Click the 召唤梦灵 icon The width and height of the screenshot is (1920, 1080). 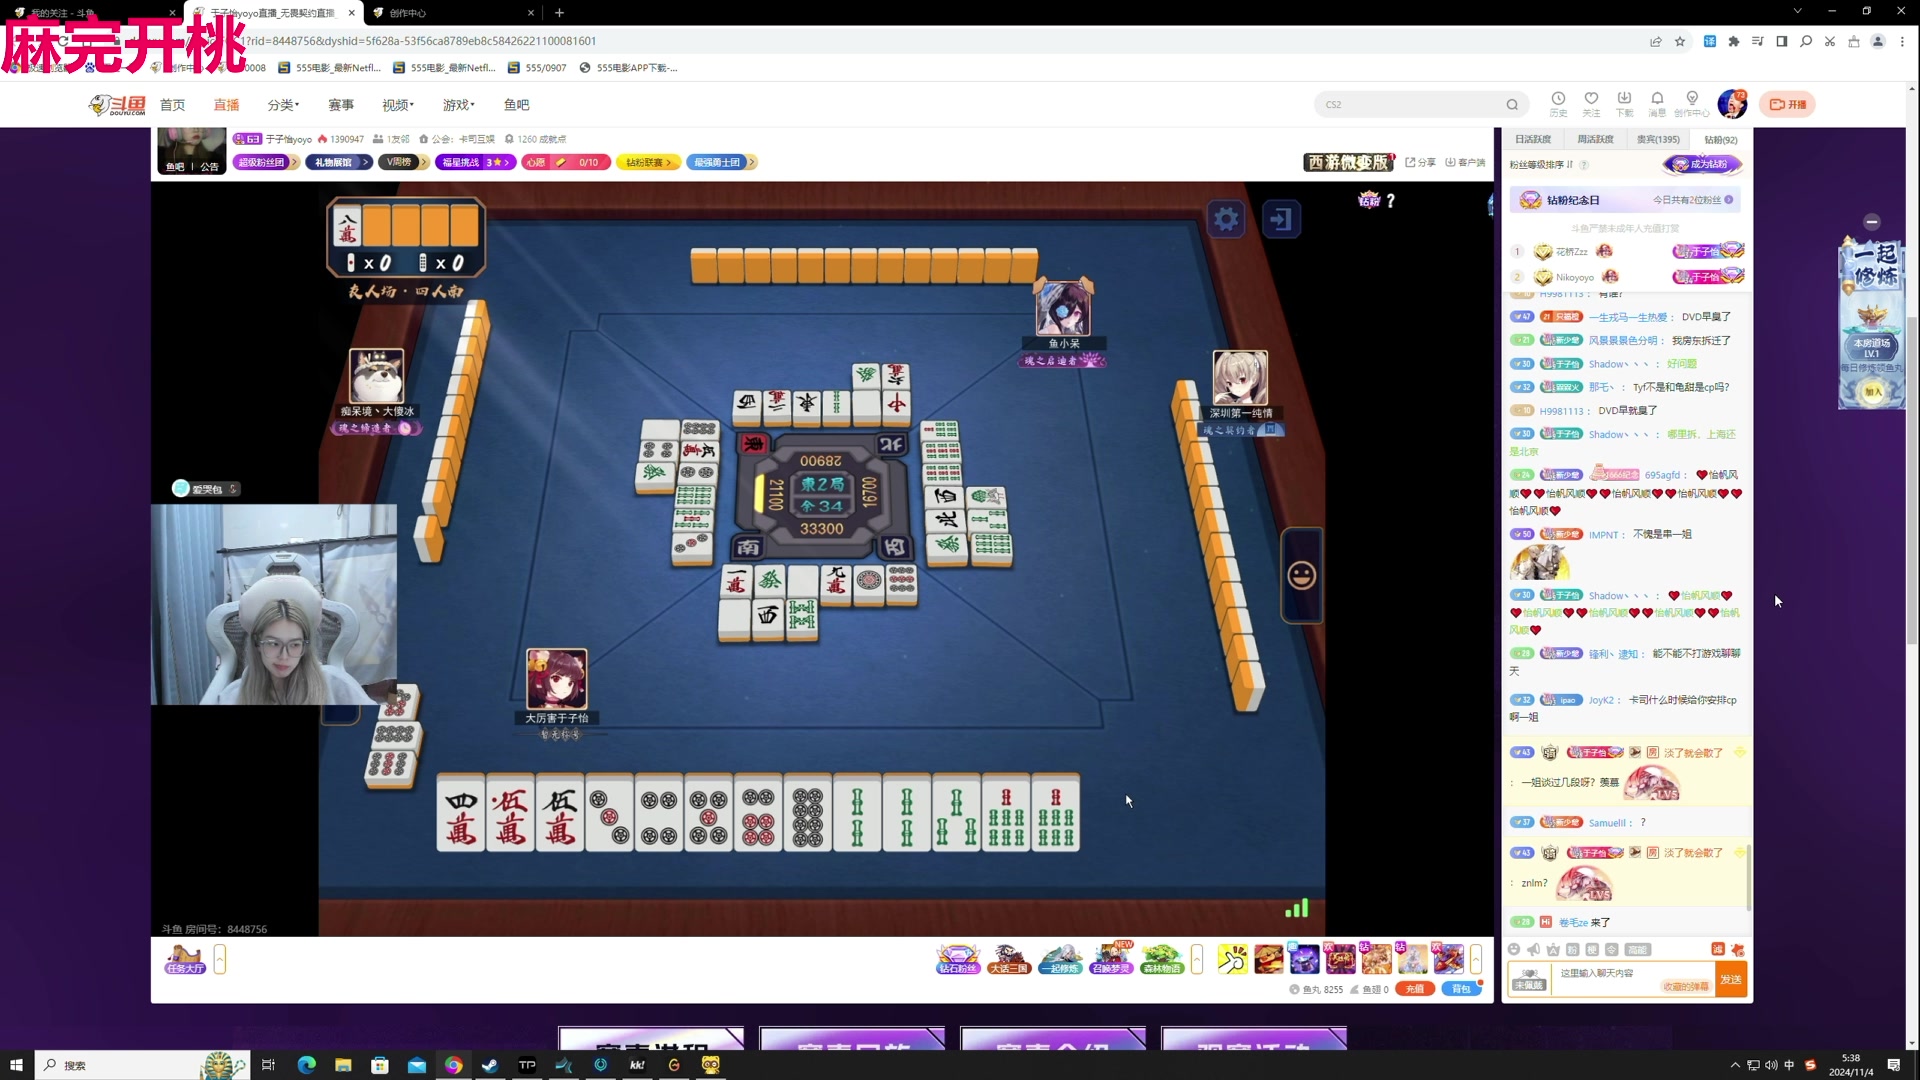(1111, 959)
